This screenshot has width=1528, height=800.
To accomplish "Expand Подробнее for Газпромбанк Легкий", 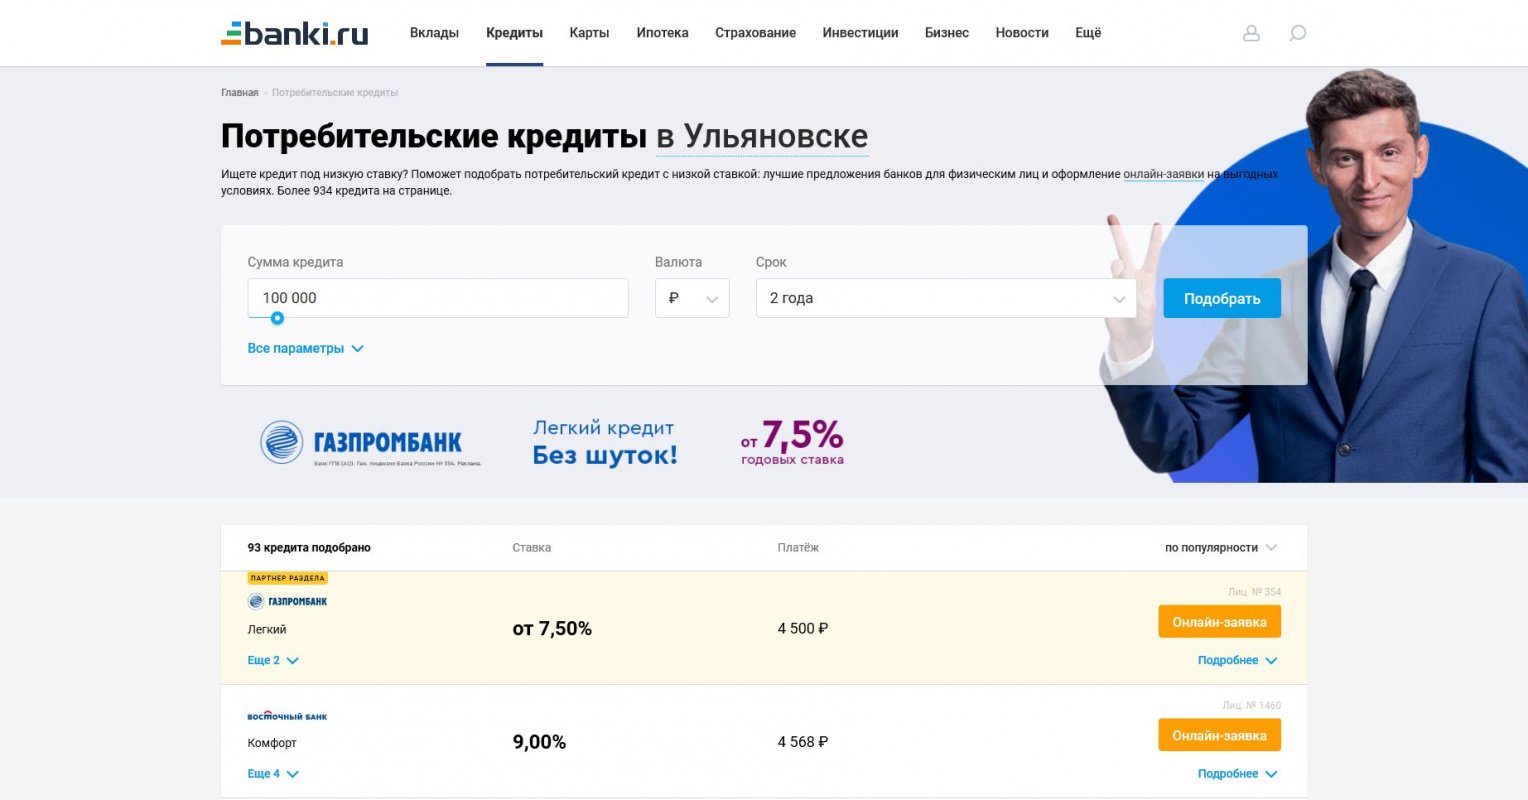I will 1237,661.
